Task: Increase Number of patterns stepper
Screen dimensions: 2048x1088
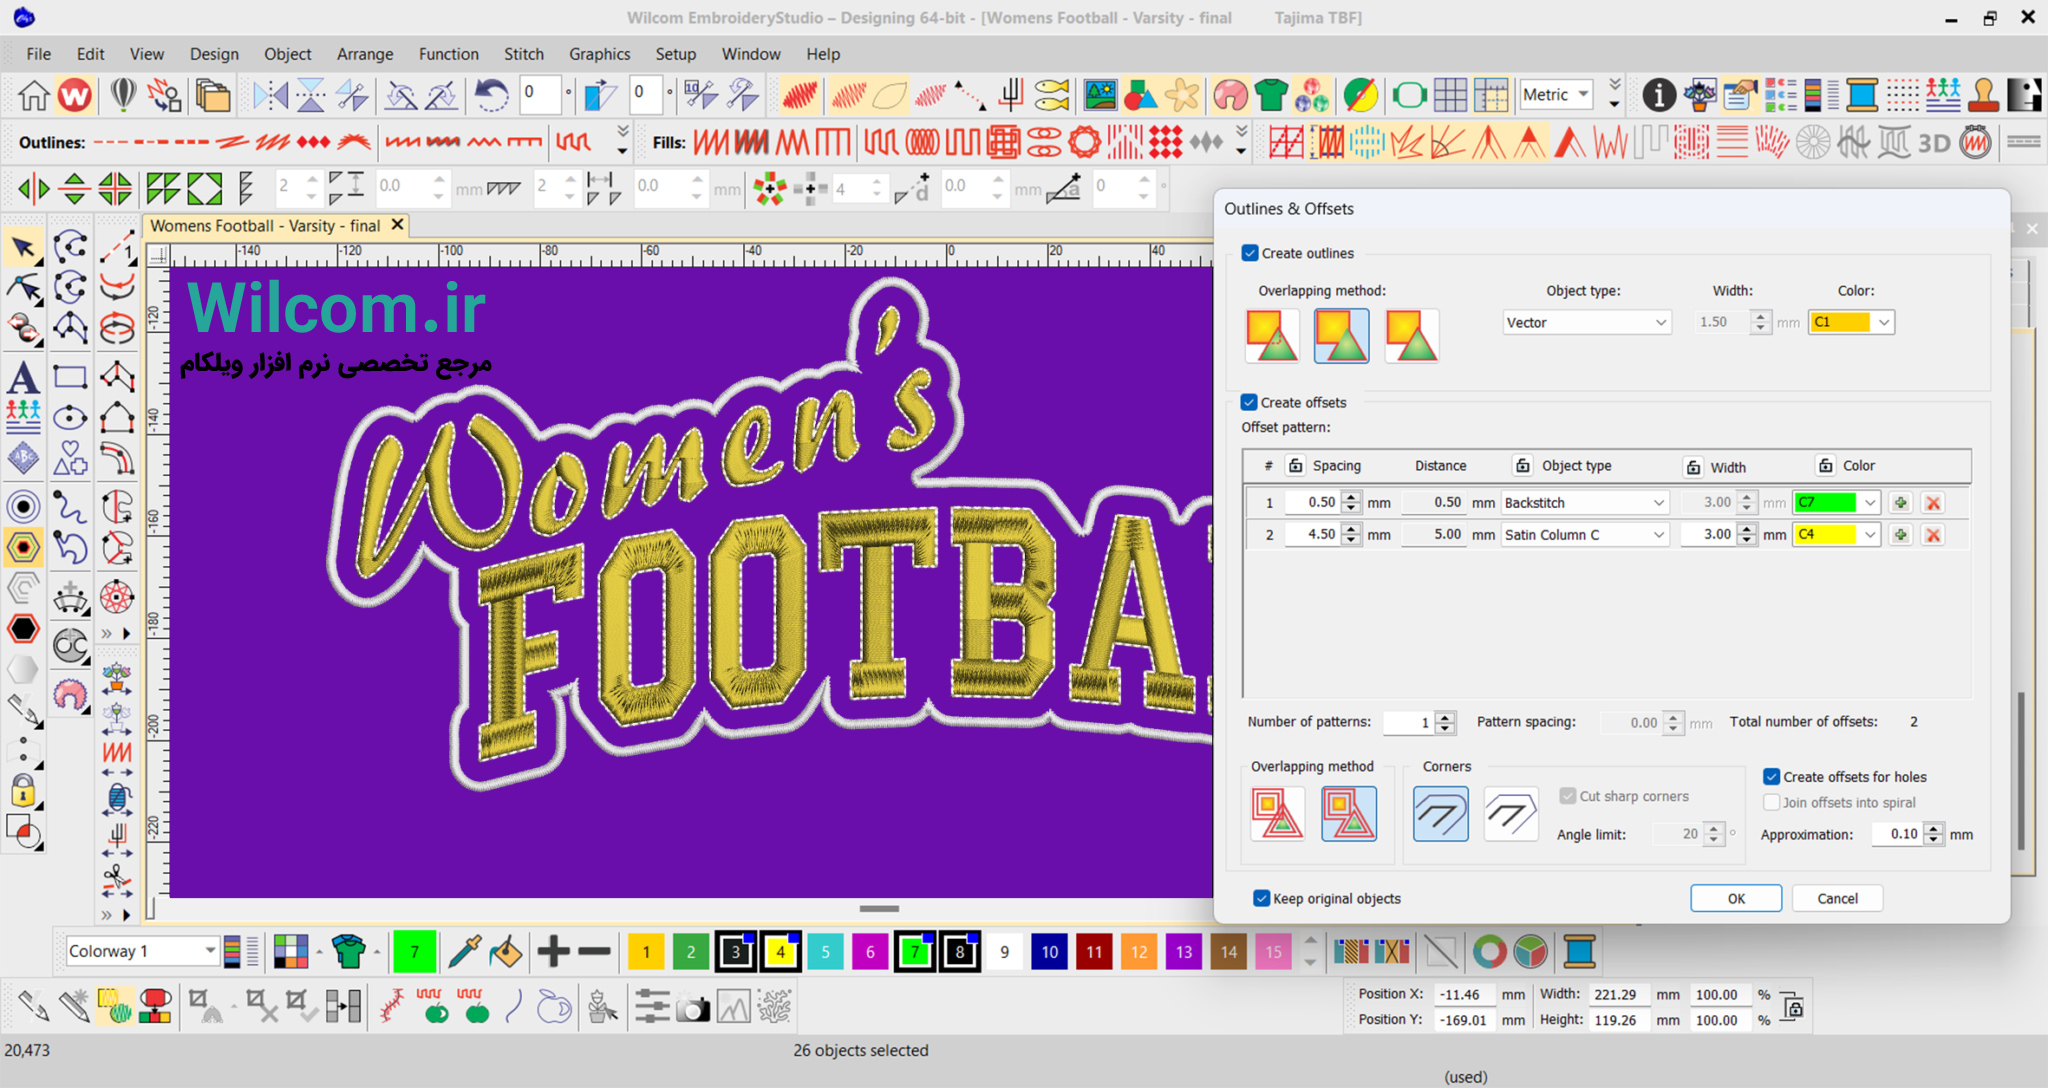Action: pos(1445,716)
